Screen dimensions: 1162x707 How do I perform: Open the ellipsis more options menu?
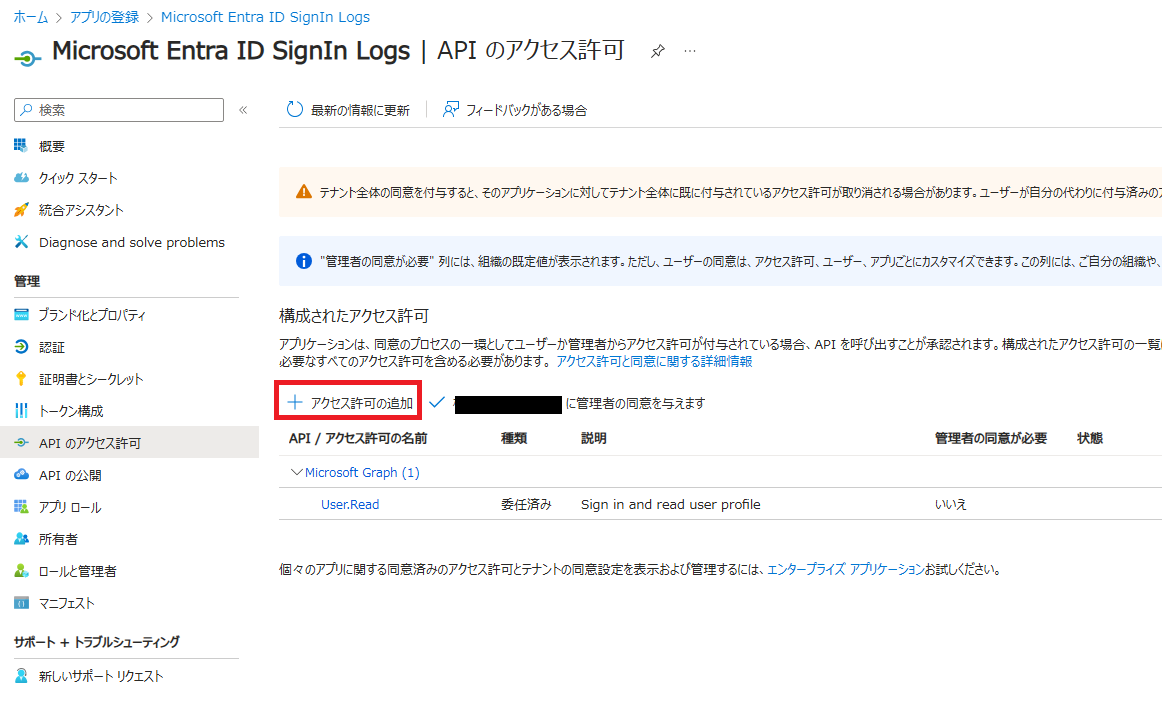(x=690, y=51)
